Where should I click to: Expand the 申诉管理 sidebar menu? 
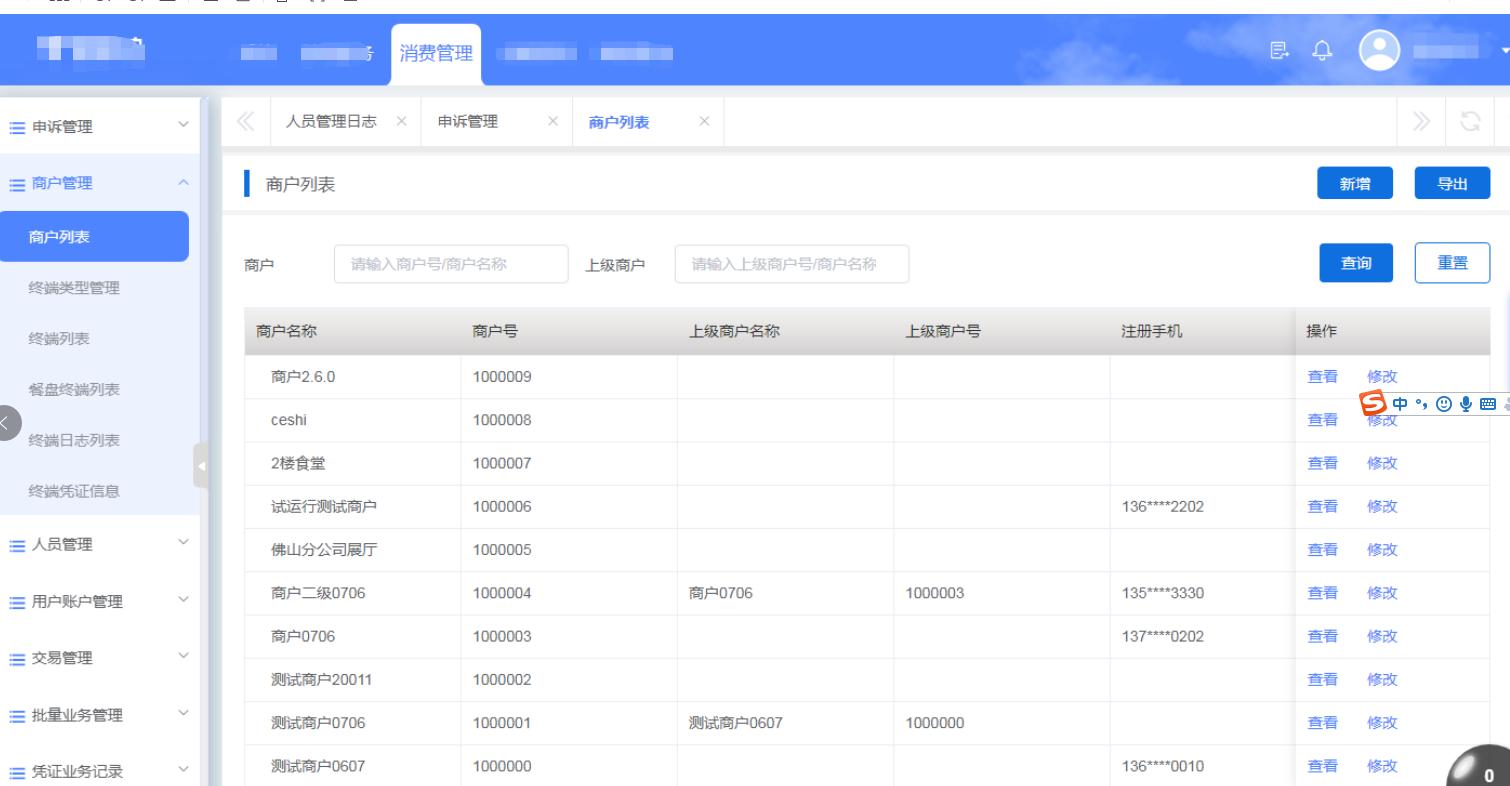pyautogui.click(x=100, y=127)
